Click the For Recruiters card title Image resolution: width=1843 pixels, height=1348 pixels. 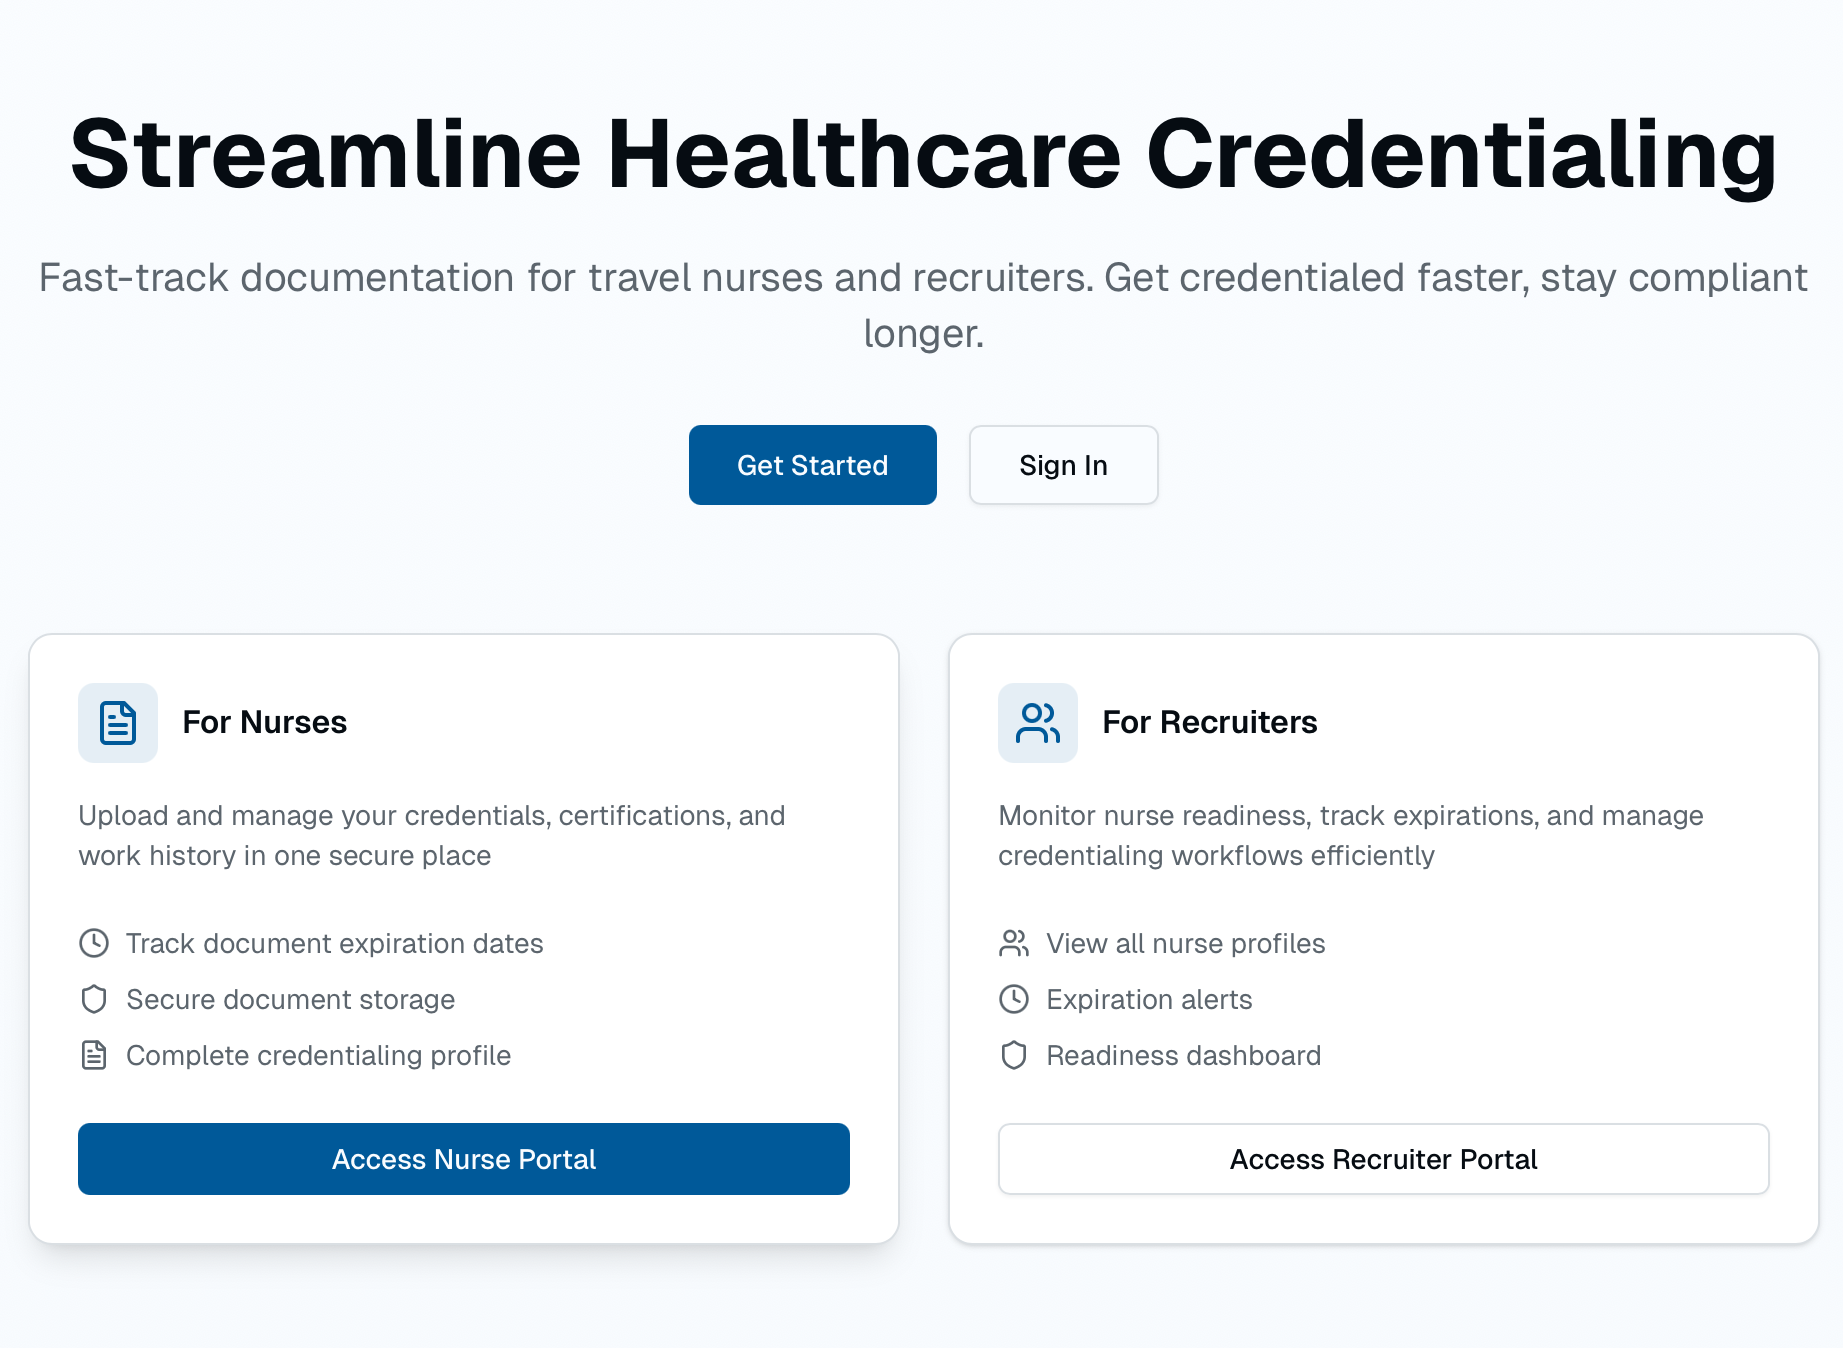point(1209,722)
